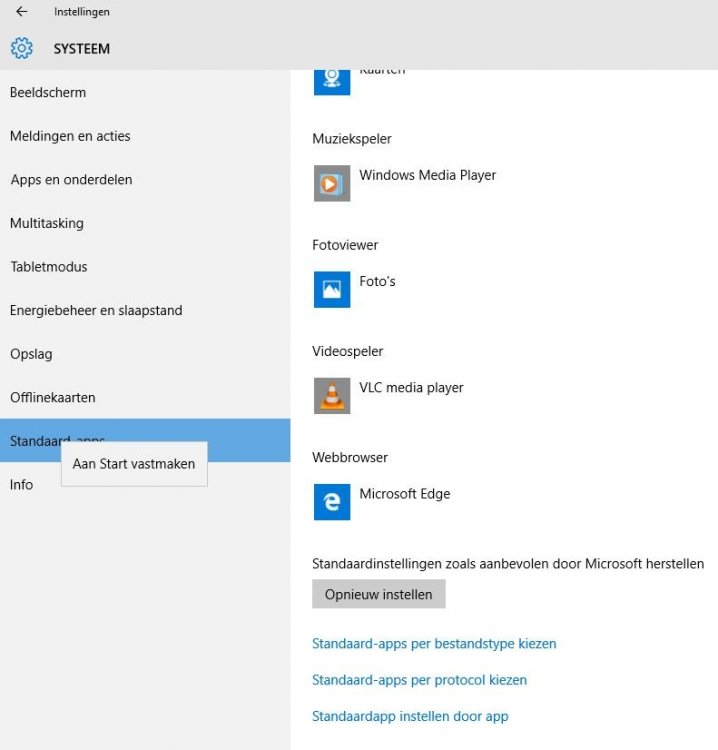Select Opslag in the sidebar
The height and width of the screenshot is (750, 718).
pos(31,354)
